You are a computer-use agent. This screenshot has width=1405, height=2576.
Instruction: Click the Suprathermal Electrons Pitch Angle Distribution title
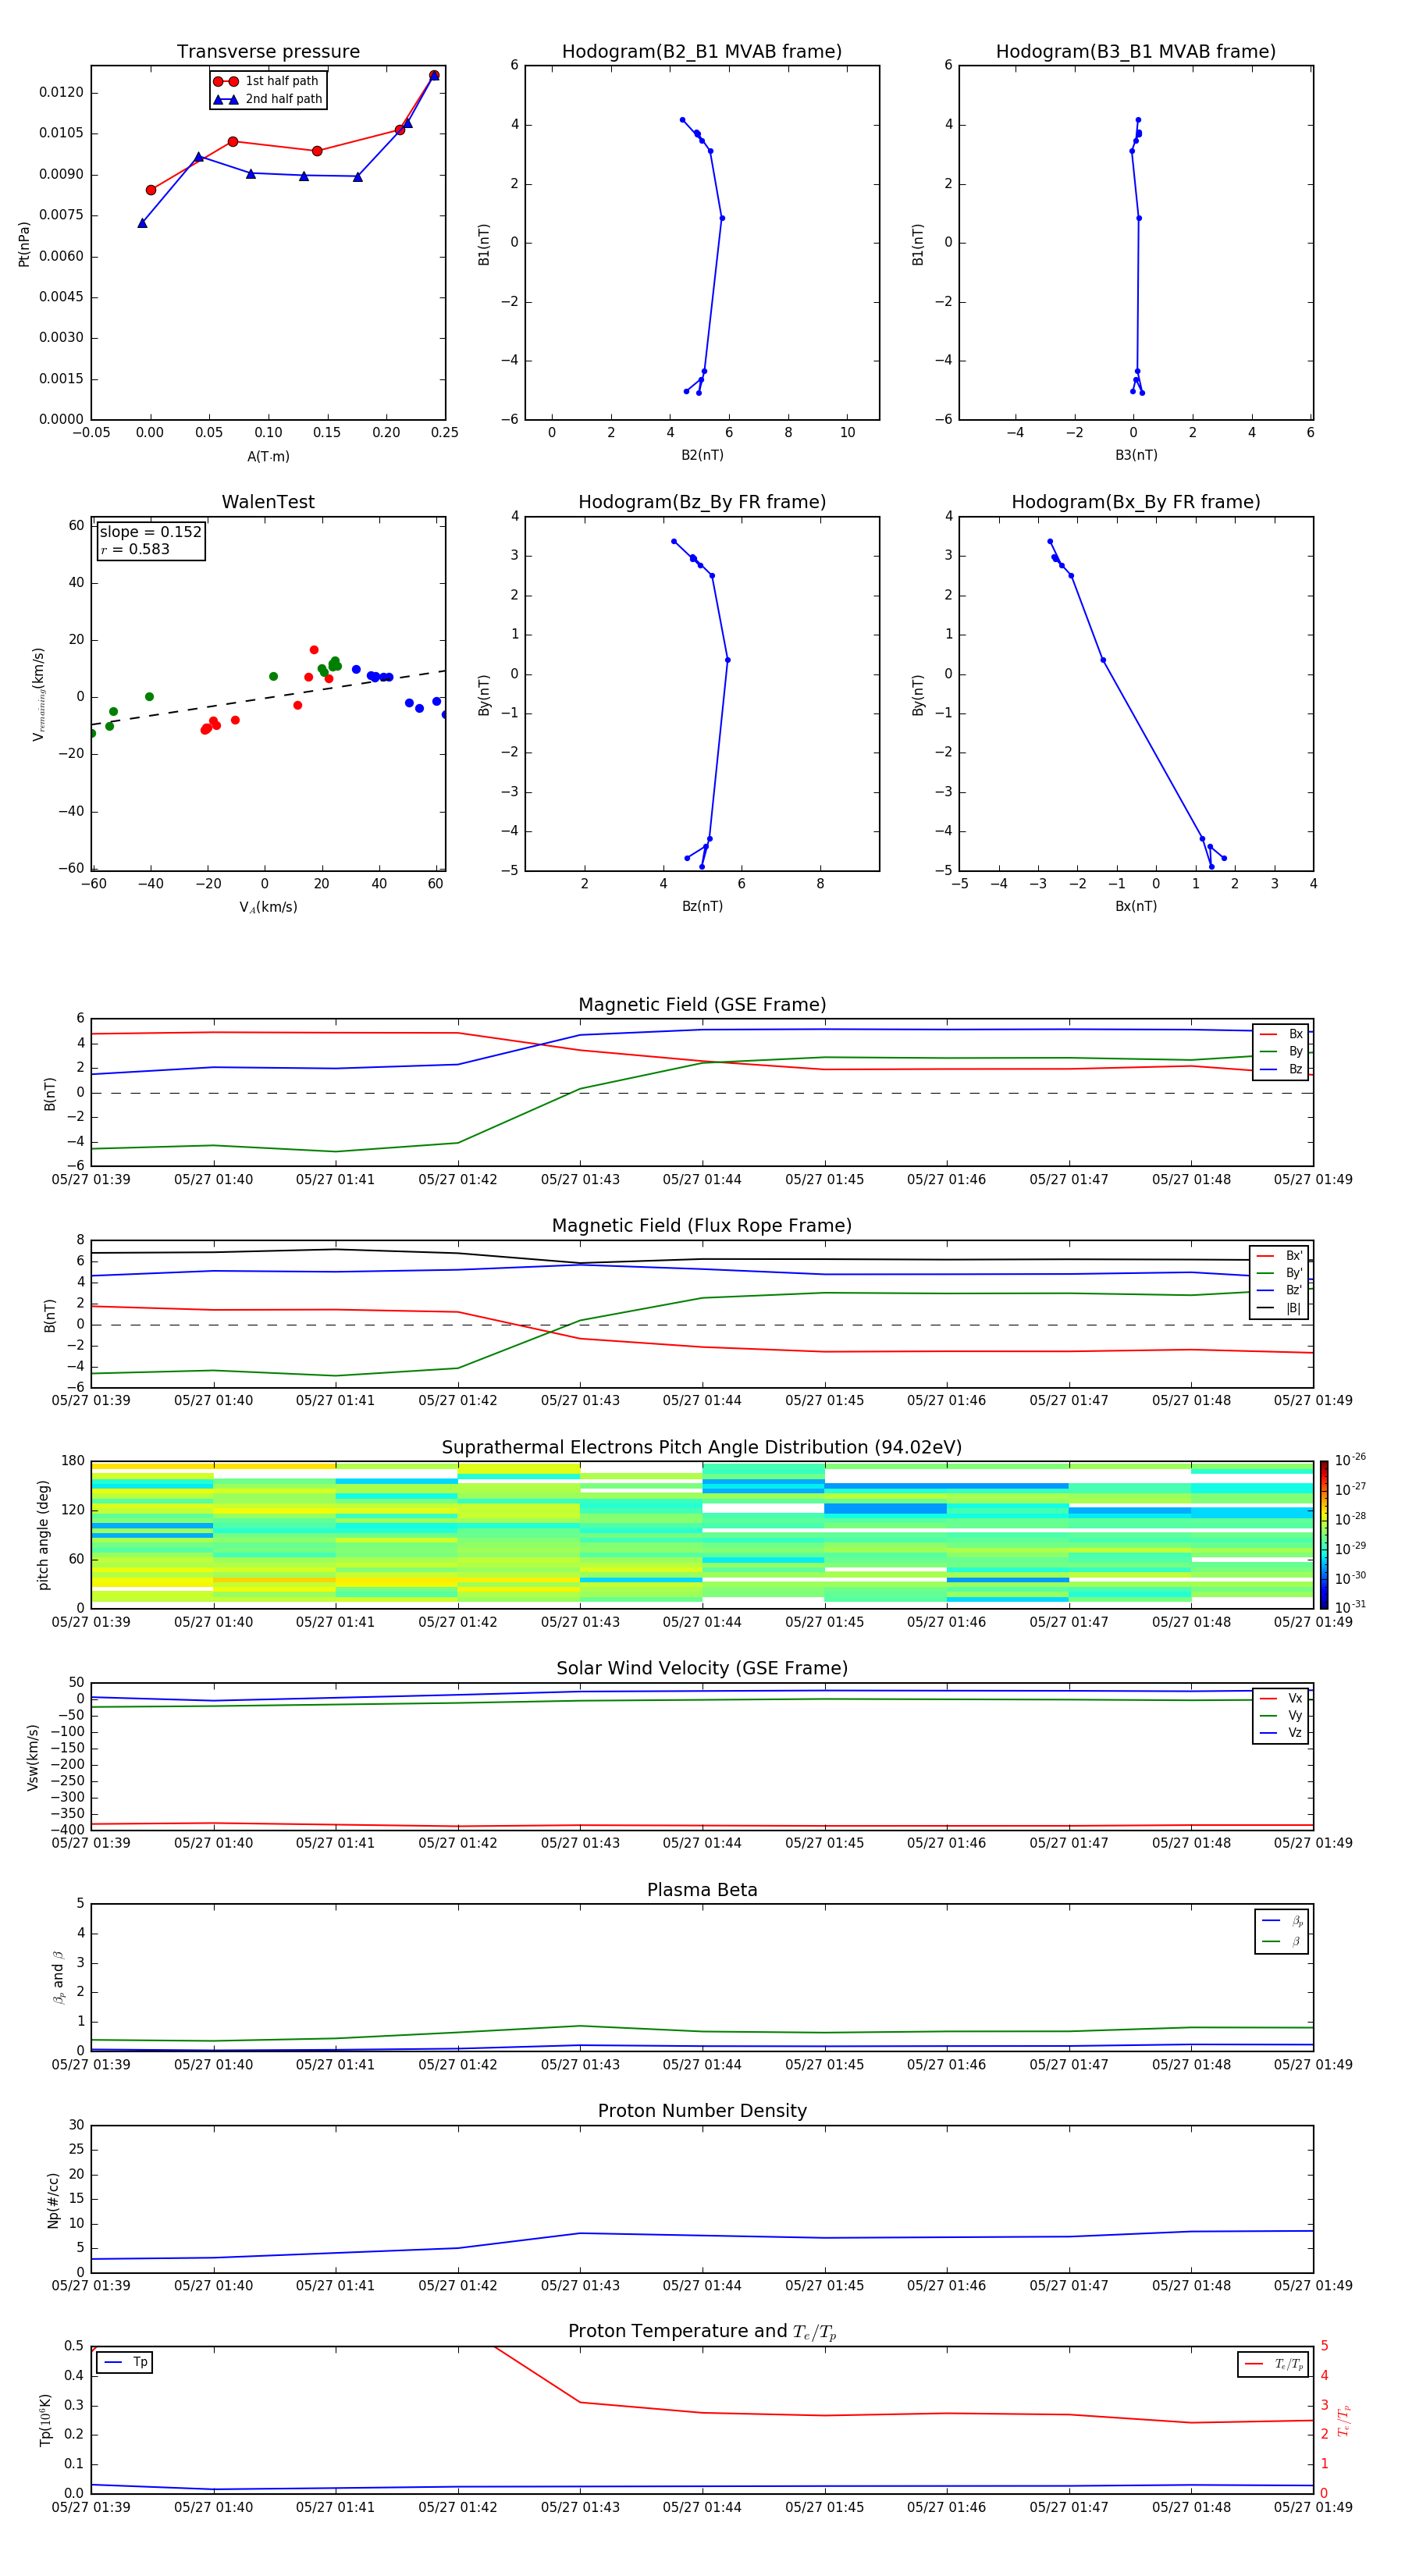pyautogui.click(x=702, y=1448)
